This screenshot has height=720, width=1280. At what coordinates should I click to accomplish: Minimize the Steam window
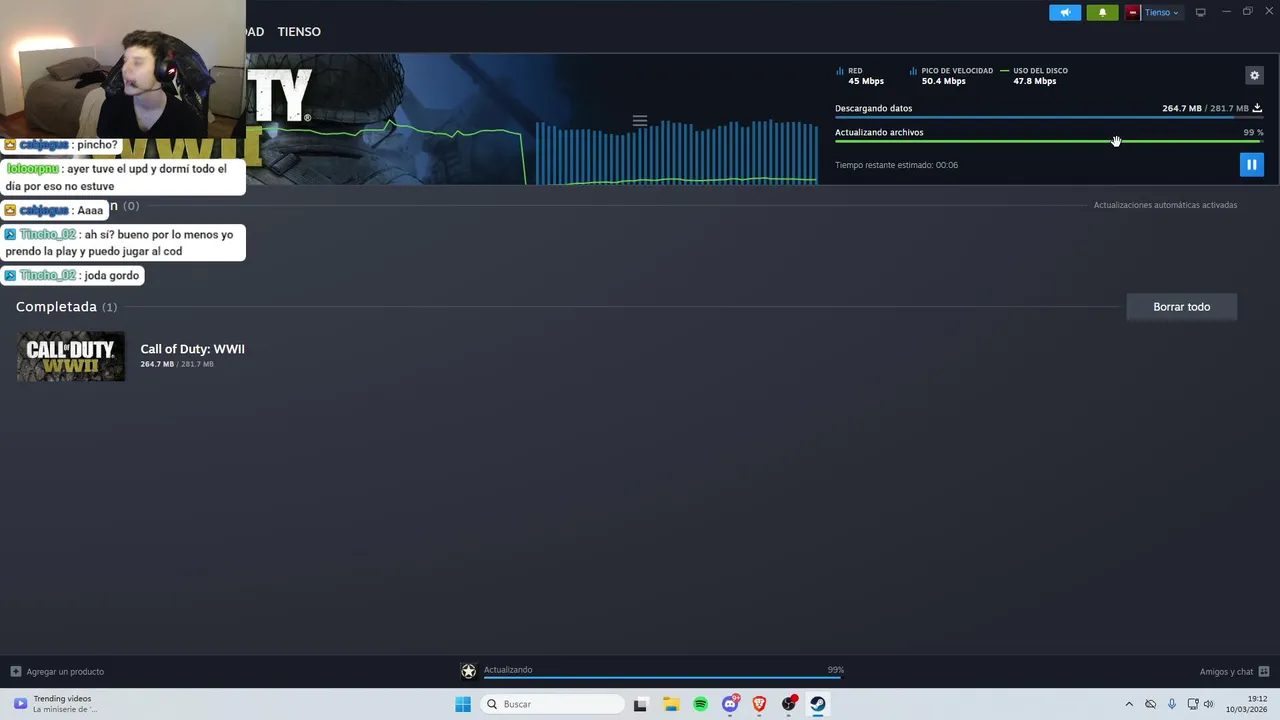pyautogui.click(x=1226, y=12)
